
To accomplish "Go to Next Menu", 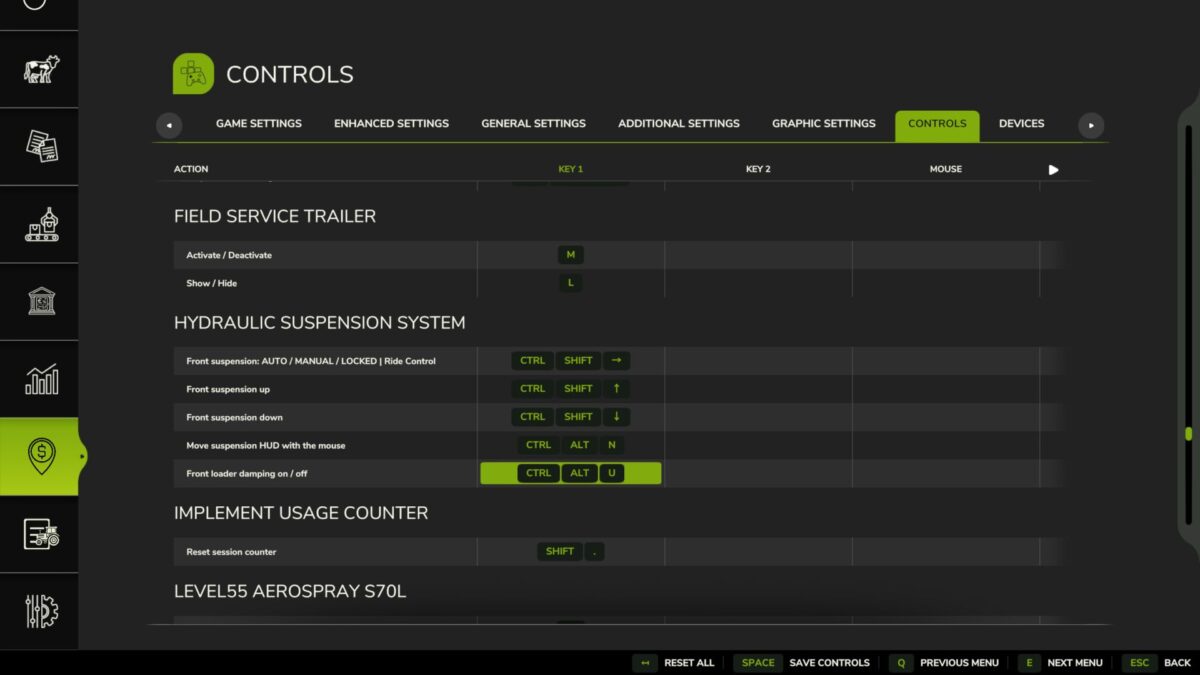I will coord(1061,663).
